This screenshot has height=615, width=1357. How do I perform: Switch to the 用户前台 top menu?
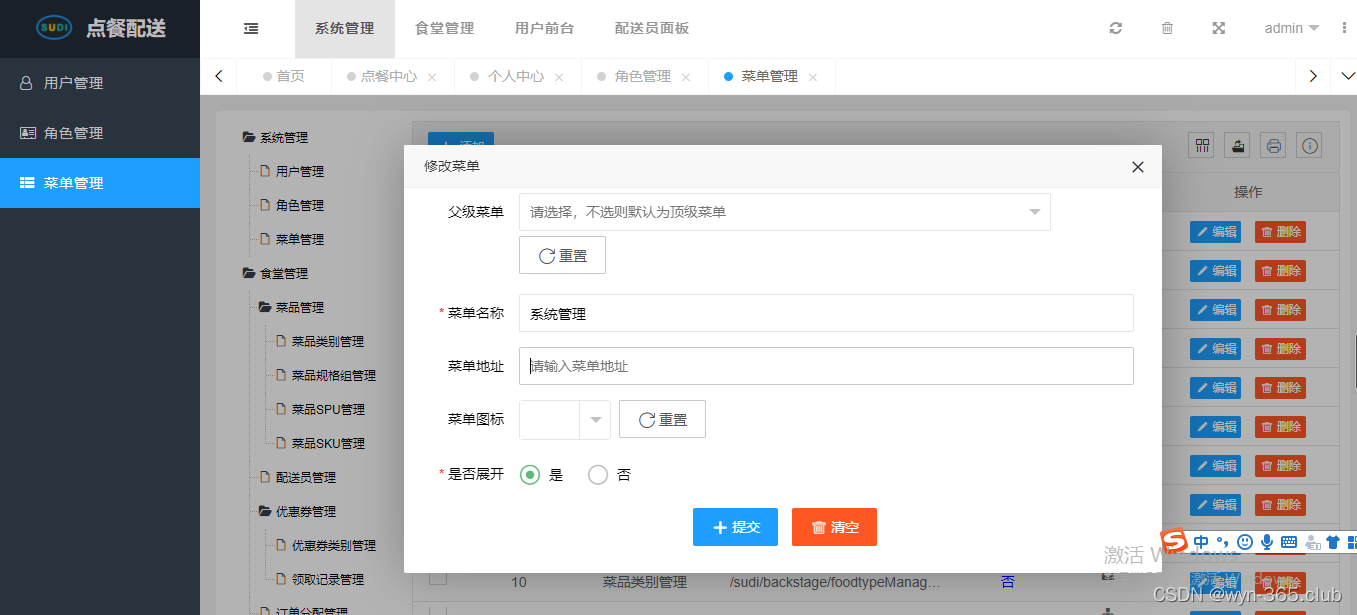[x=545, y=29]
